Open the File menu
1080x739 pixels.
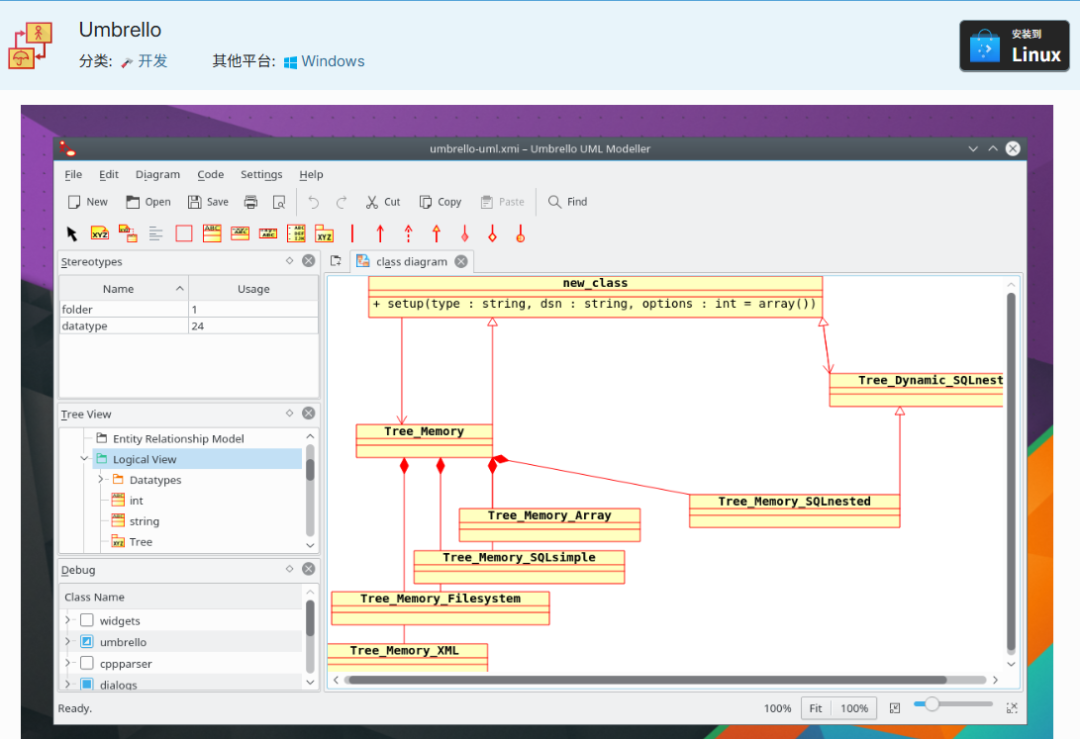[x=73, y=174]
